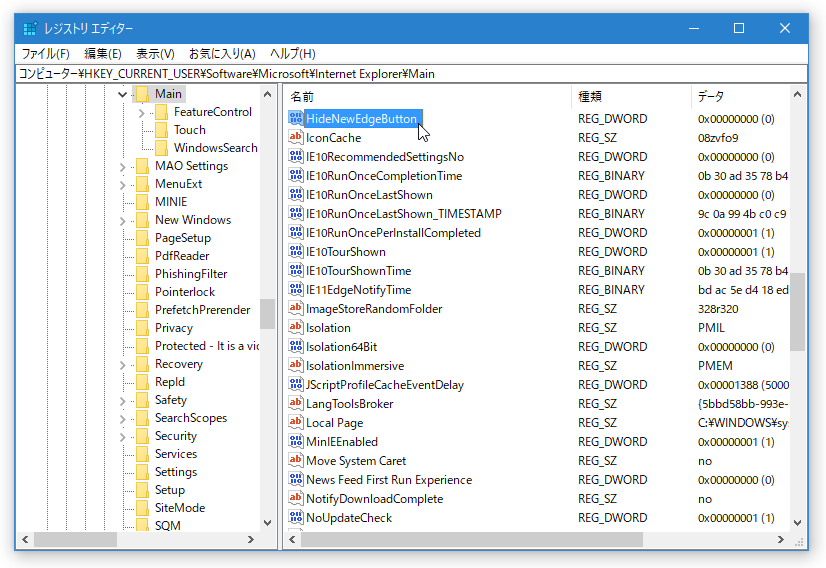
Task: Click the NoUpdateCheck DWORD icon
Action: [296, 516]
